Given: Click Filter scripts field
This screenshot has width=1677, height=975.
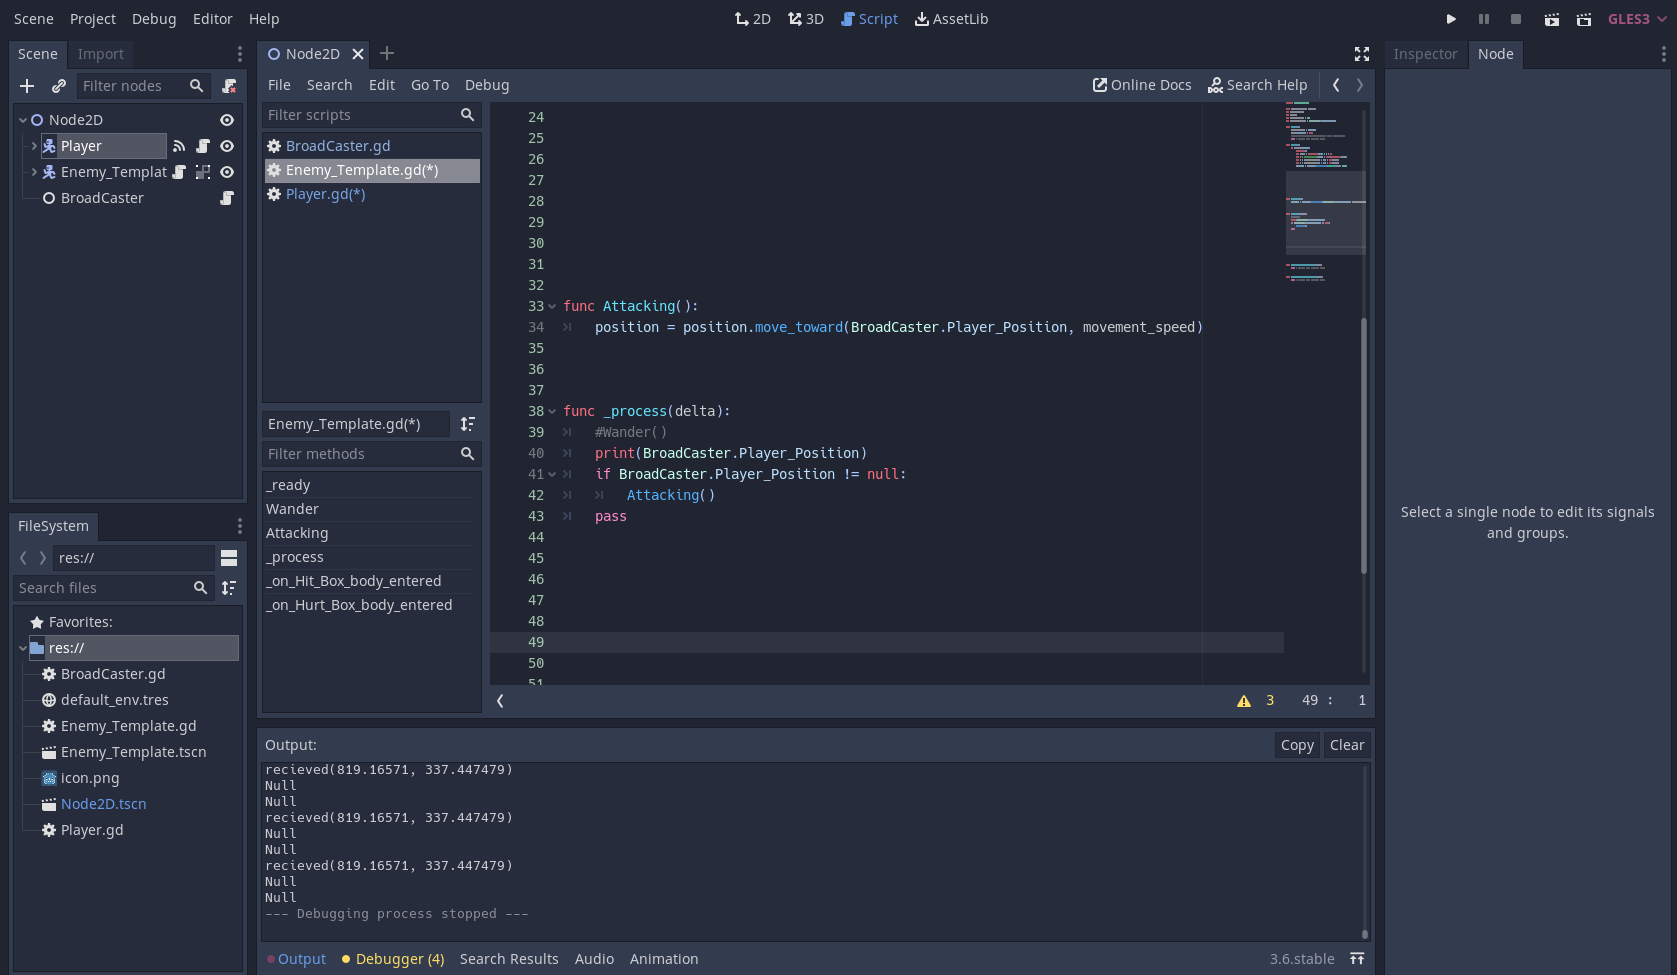Looking at the screenshot, I should click(x=371, y=115).
